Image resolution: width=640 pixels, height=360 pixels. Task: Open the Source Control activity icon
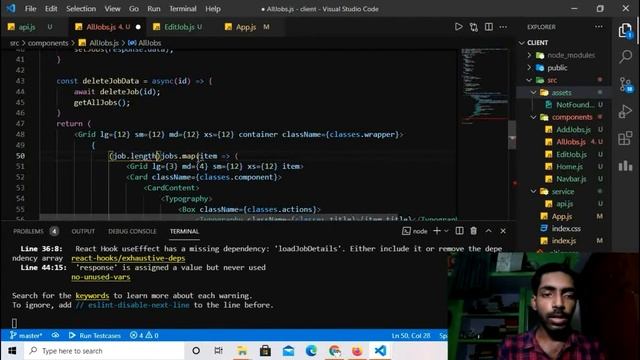click(x=625, y=84)
